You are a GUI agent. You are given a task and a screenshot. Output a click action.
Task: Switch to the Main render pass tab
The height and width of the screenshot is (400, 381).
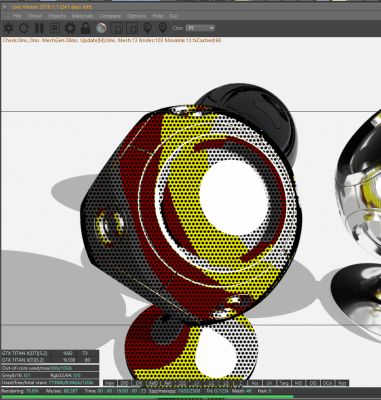coord(110,383)
